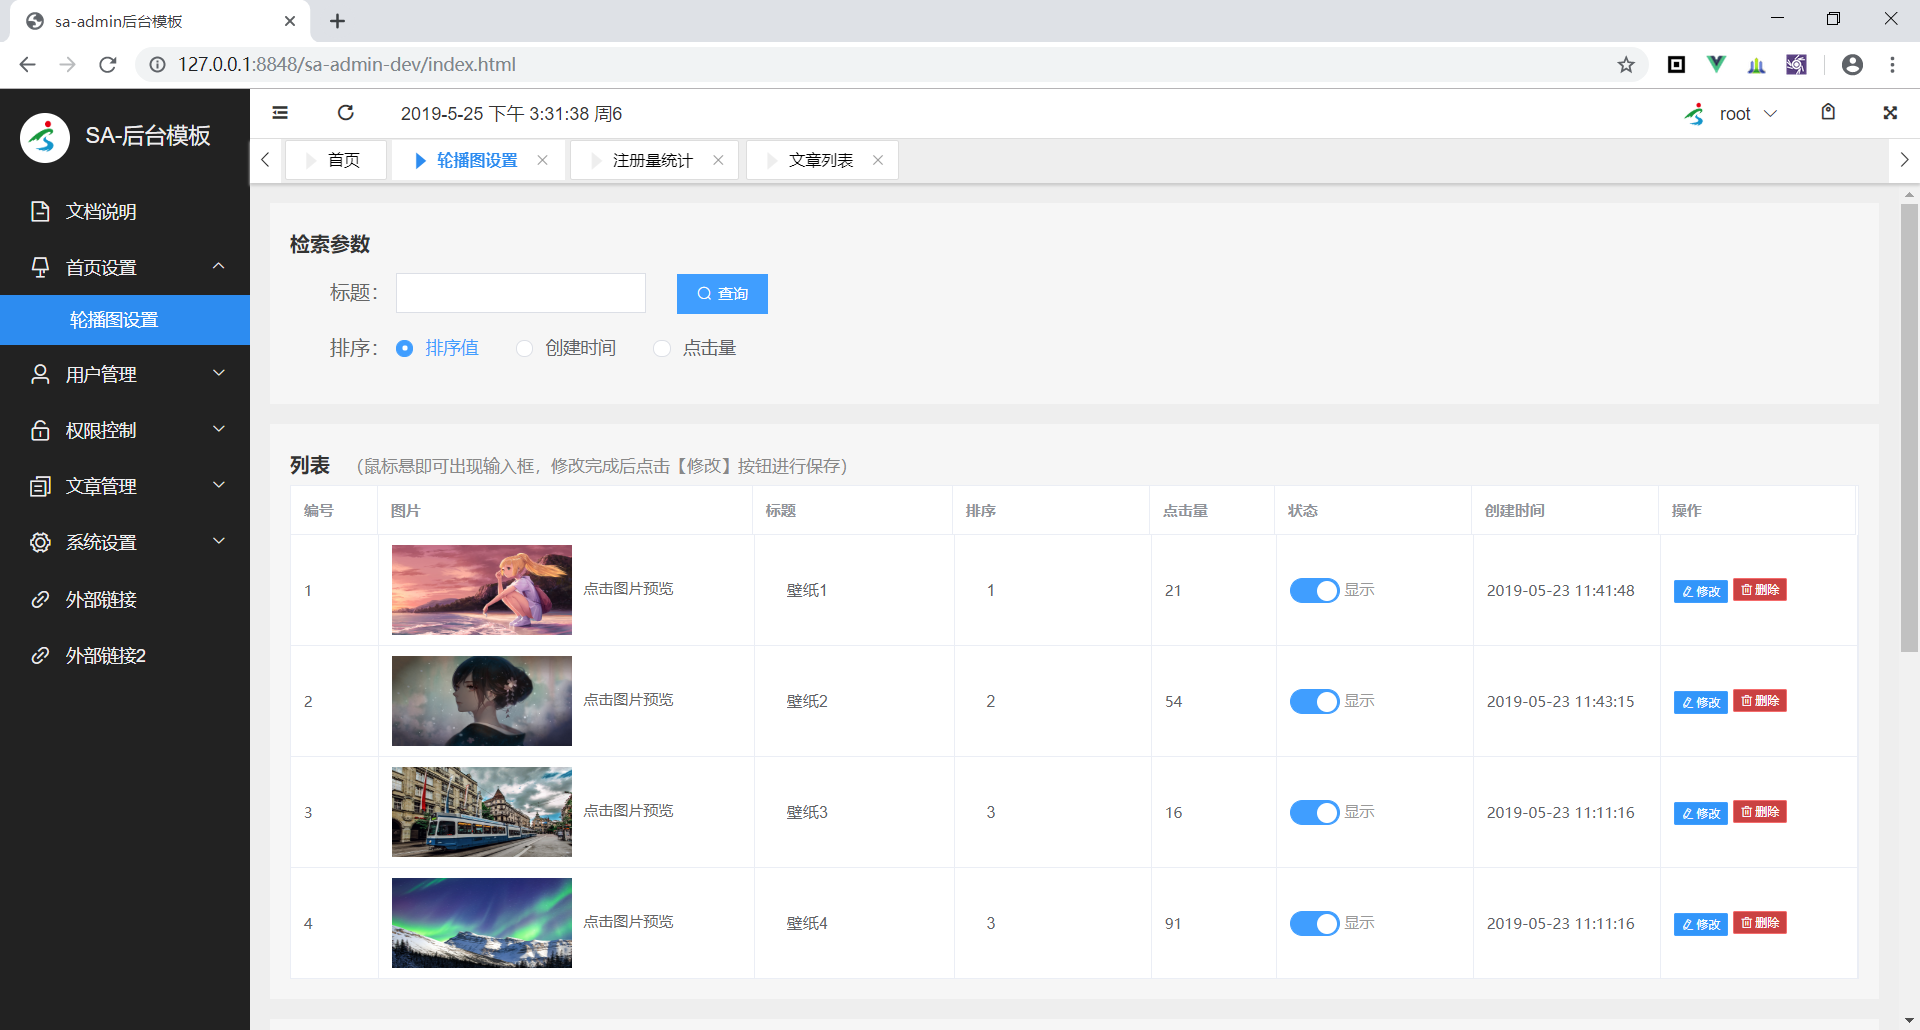Select 点击量 sort radio option
This screenshot has width=1920, height=1030.
coord(695,348)
